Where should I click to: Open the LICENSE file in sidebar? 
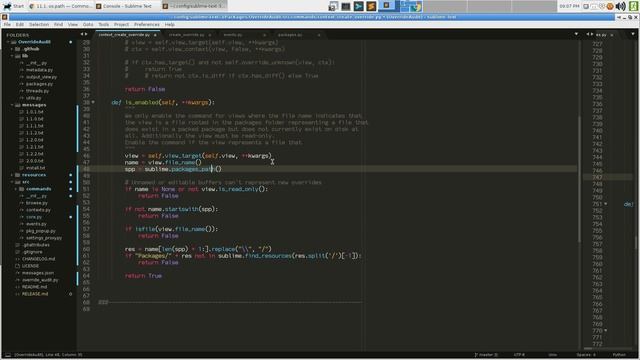coord(30,266)
